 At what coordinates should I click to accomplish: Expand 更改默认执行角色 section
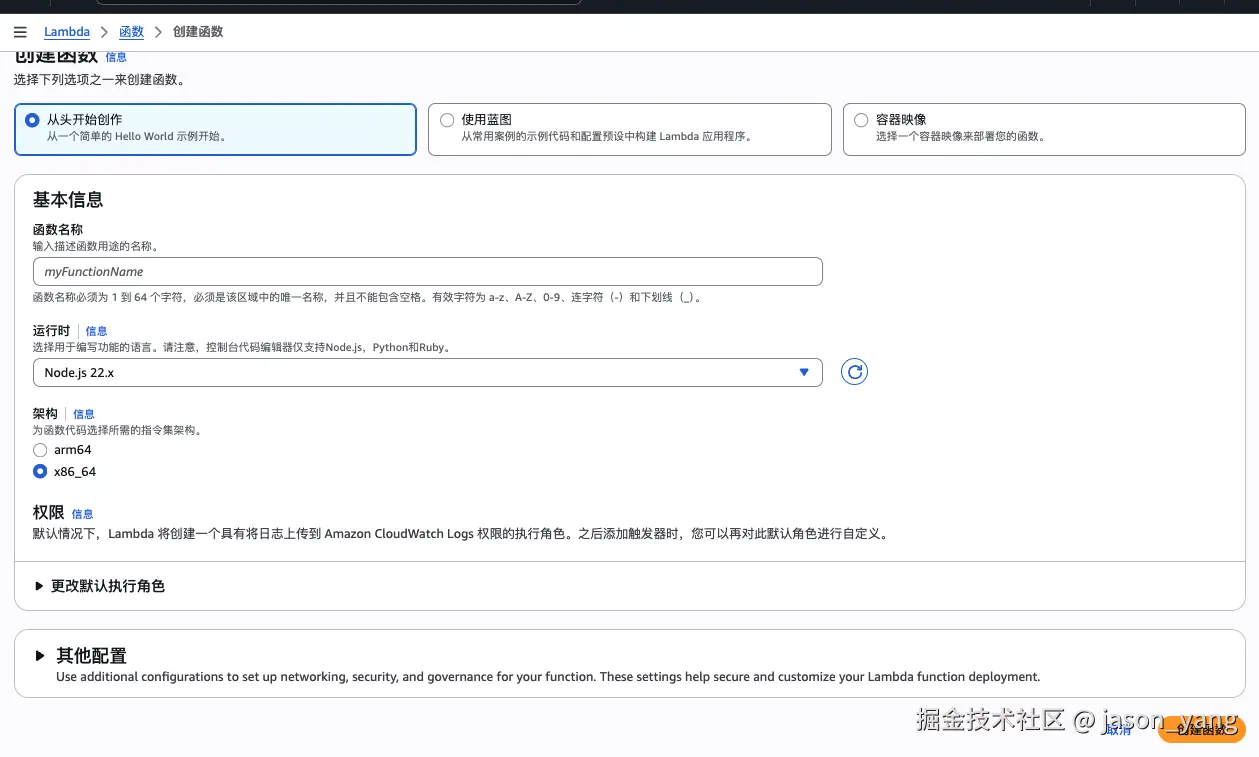coord(99,586)
